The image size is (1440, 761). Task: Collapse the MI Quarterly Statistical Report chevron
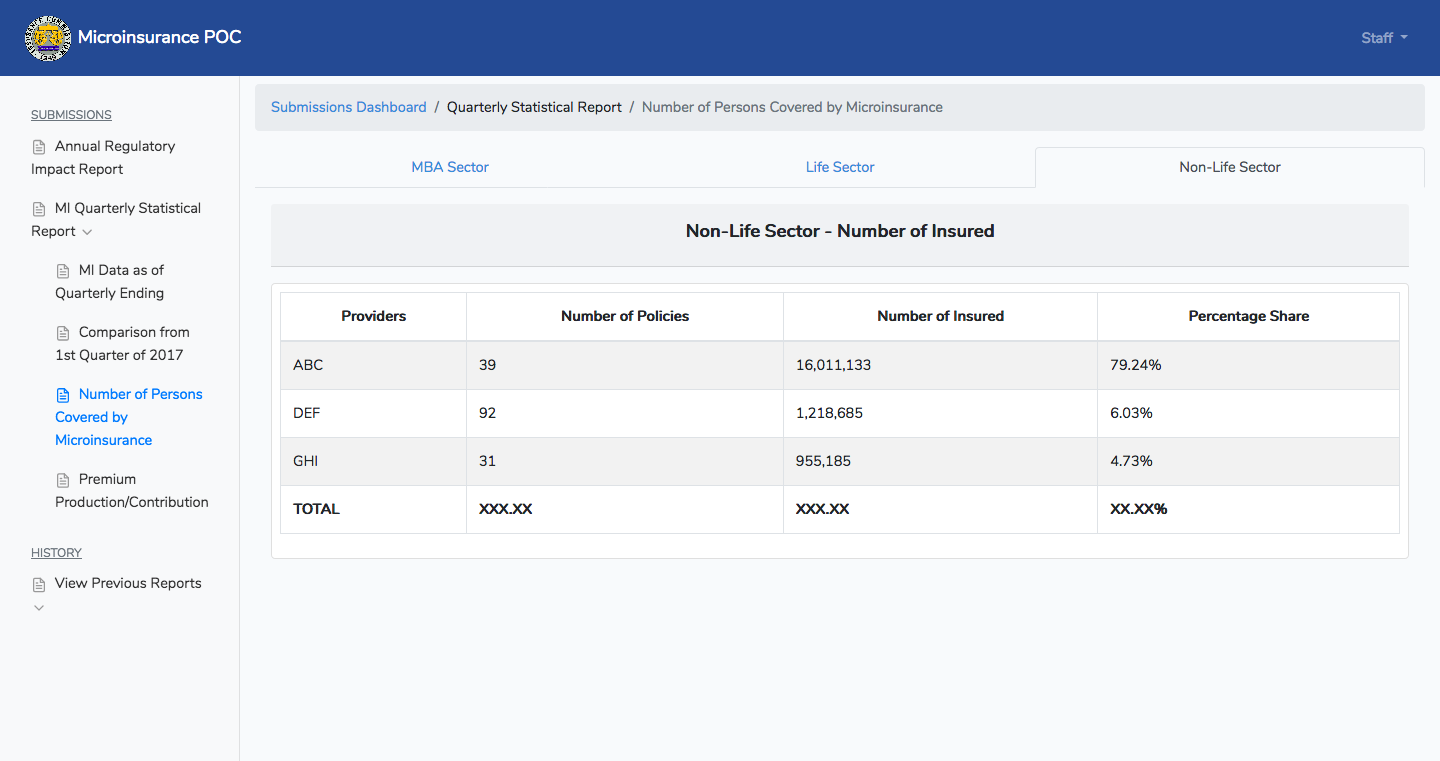click(x=87, y=232)
